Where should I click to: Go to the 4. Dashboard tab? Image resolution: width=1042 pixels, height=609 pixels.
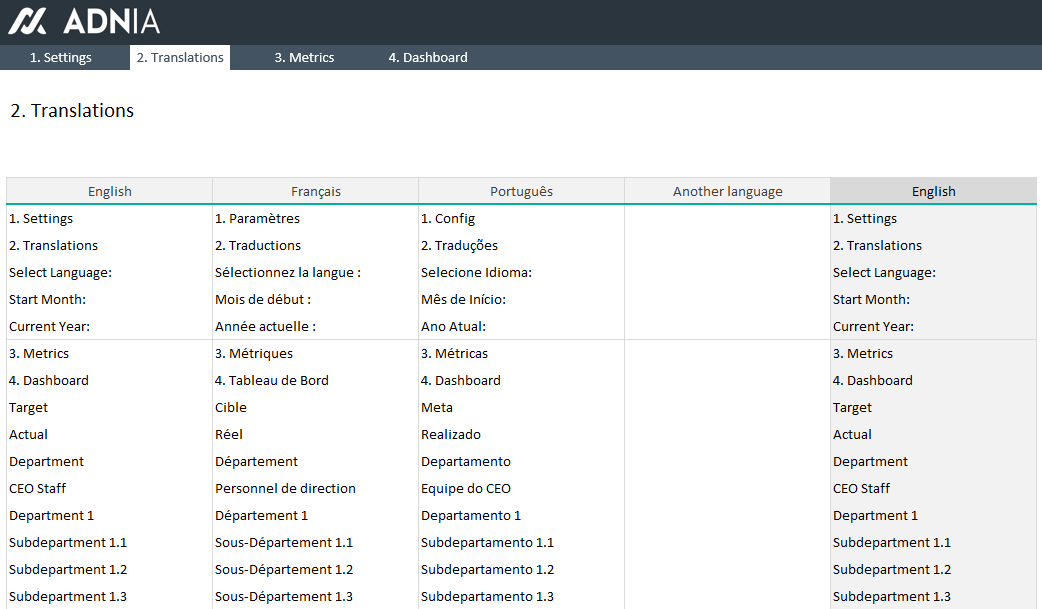[x=428, y=58]
